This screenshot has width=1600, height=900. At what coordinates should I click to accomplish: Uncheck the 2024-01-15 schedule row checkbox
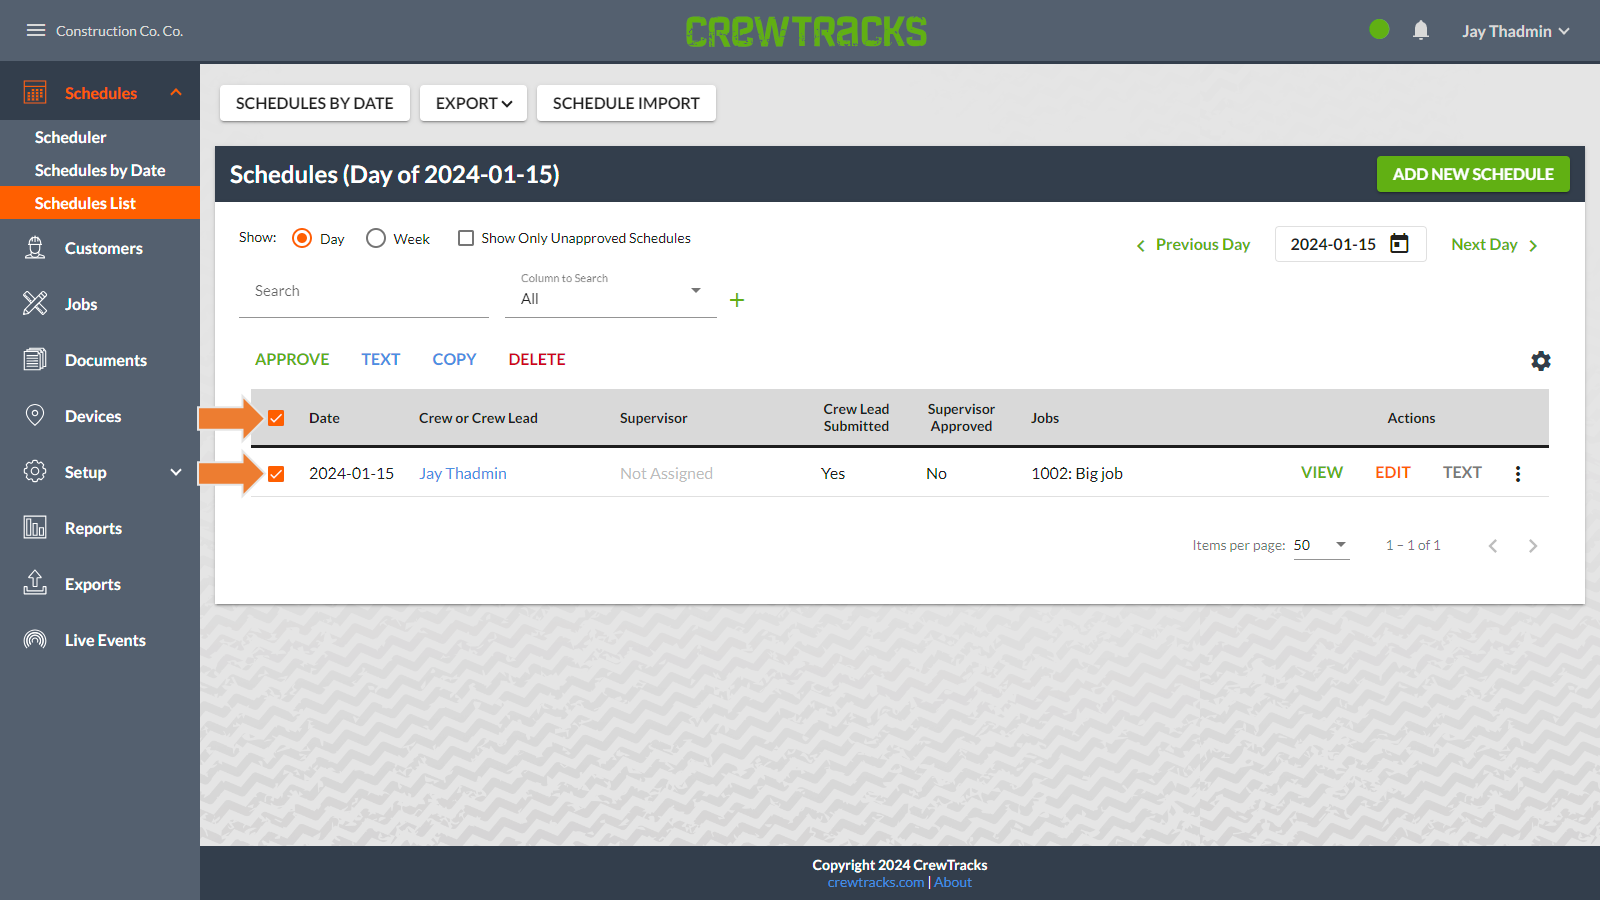coord(276,474)
